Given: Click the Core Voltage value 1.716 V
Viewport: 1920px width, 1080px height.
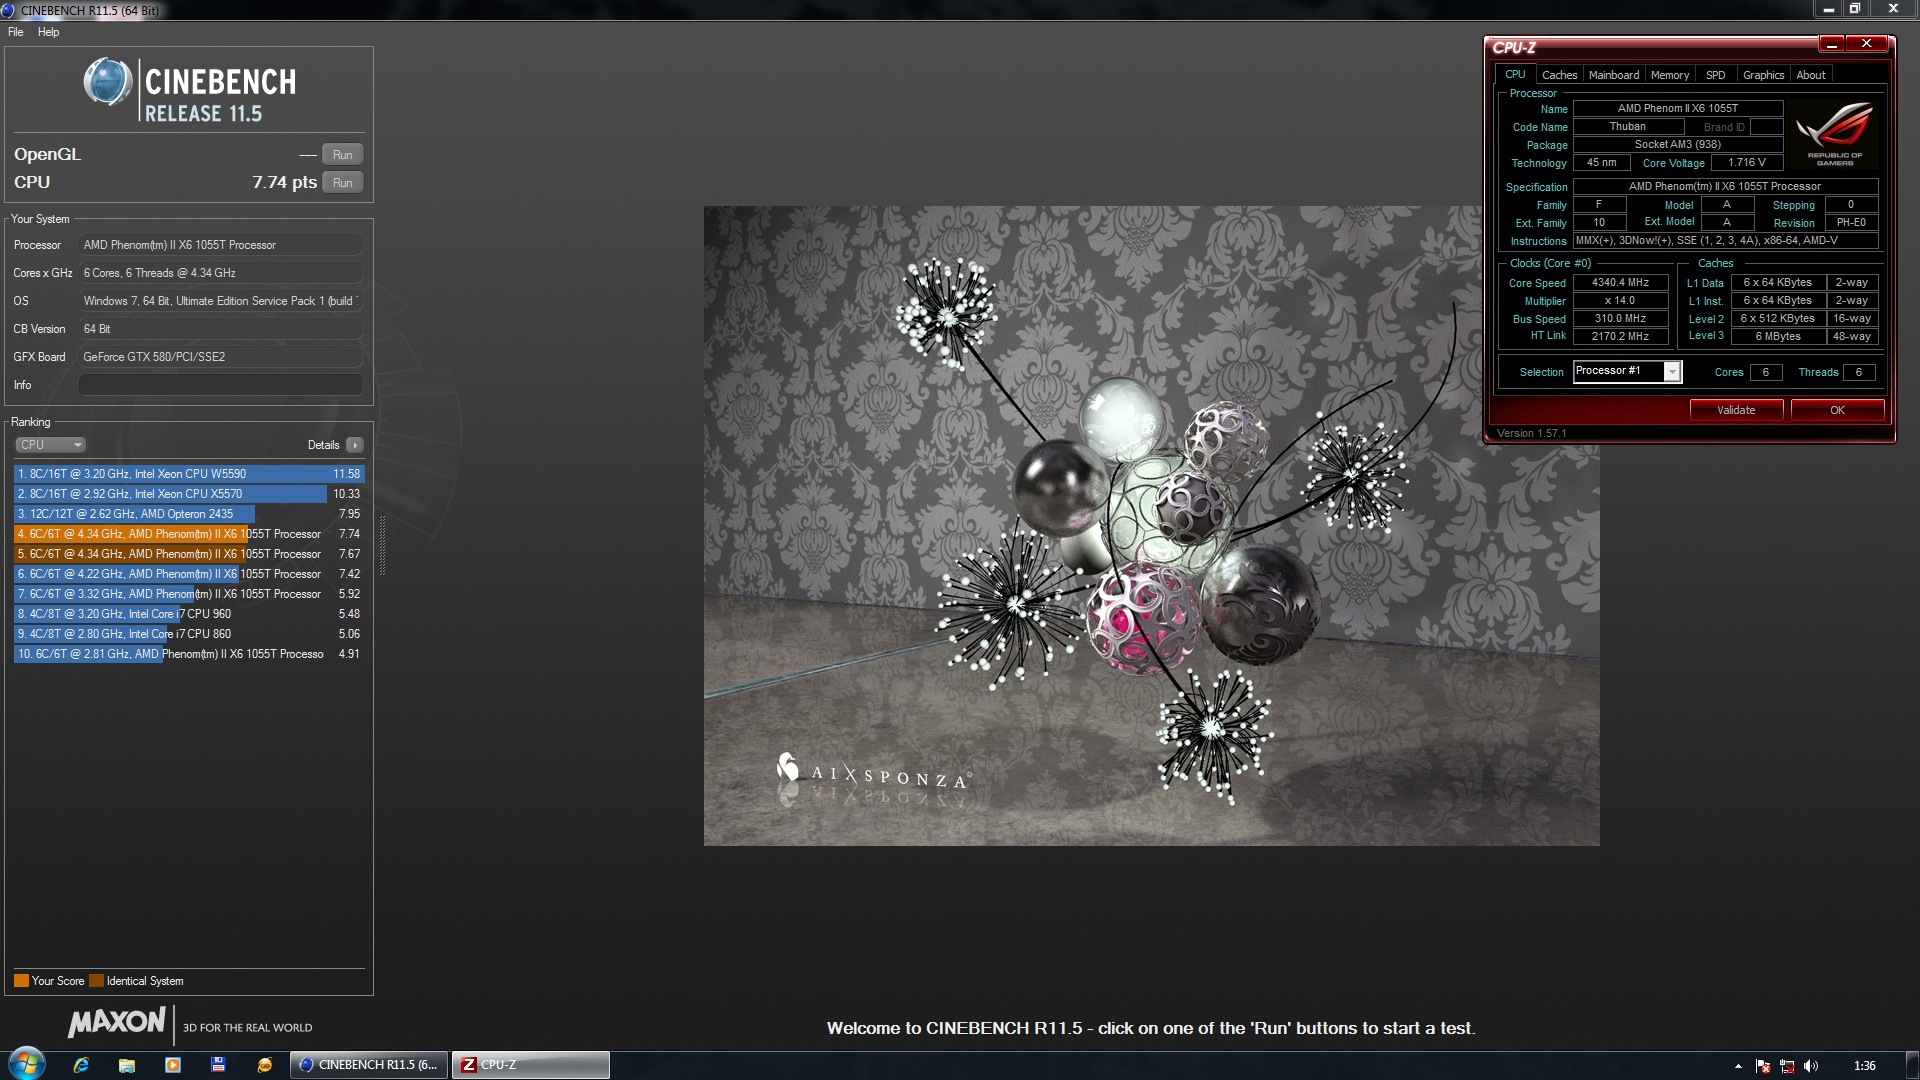Looking at the screenshot, I should [1746, 163].
